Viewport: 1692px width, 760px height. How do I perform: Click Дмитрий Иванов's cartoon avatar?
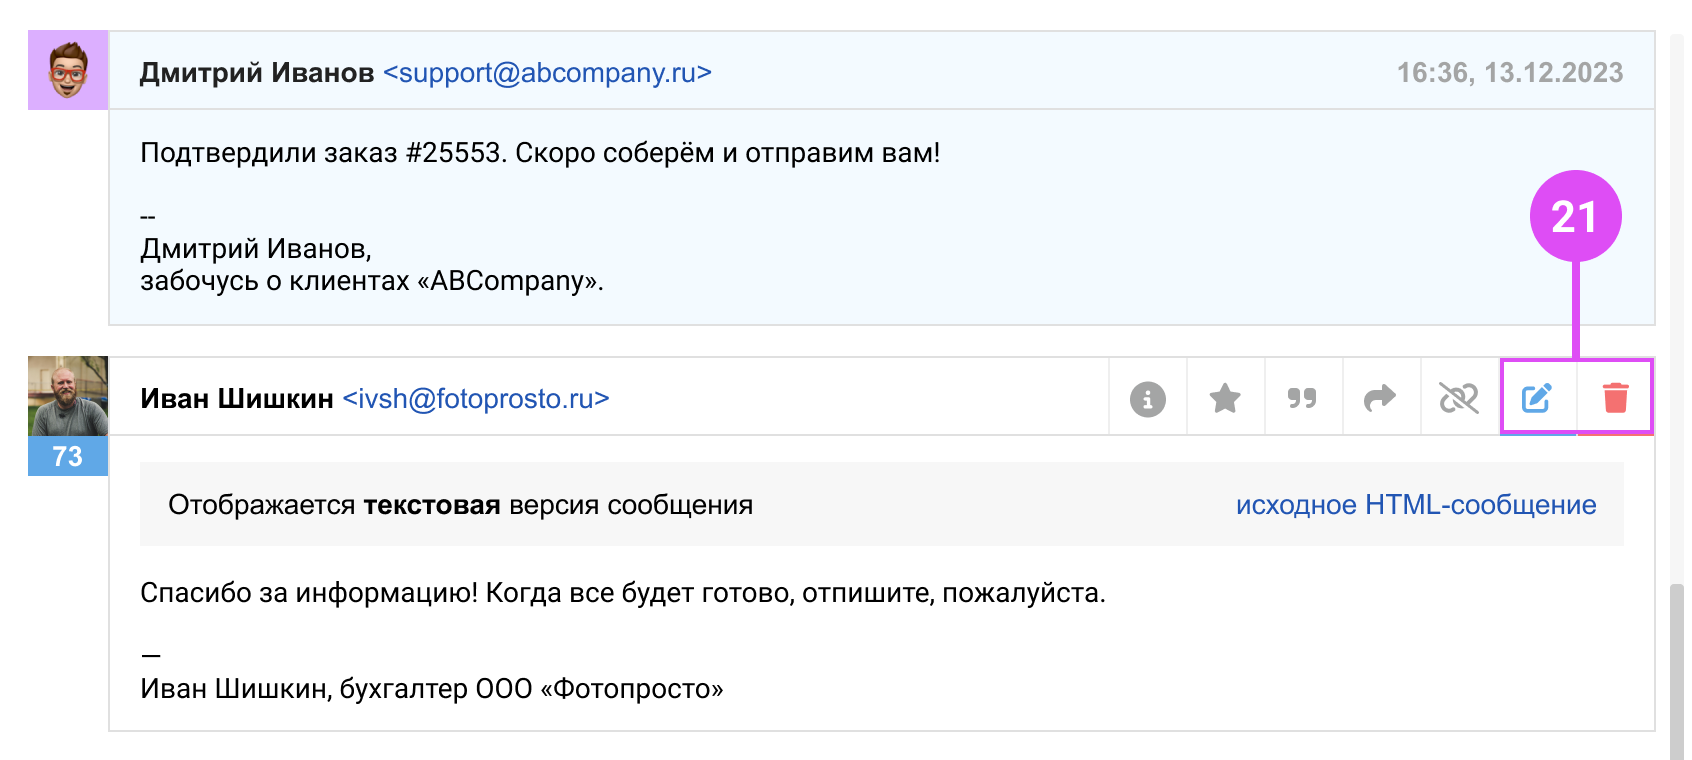coord(68,70)
